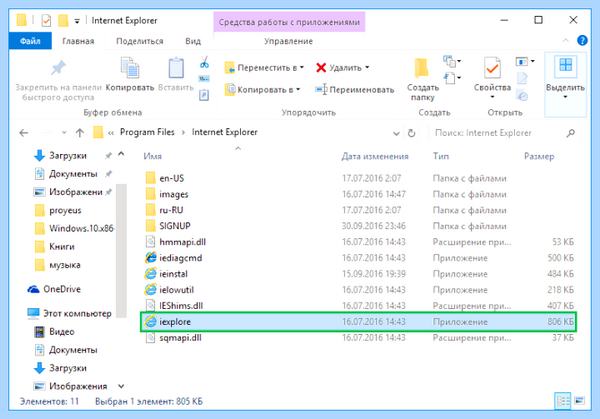The width and height of the screenshot is (600, 419).
Task: Select the hmmapi.dll file
Action: point(359,242)
